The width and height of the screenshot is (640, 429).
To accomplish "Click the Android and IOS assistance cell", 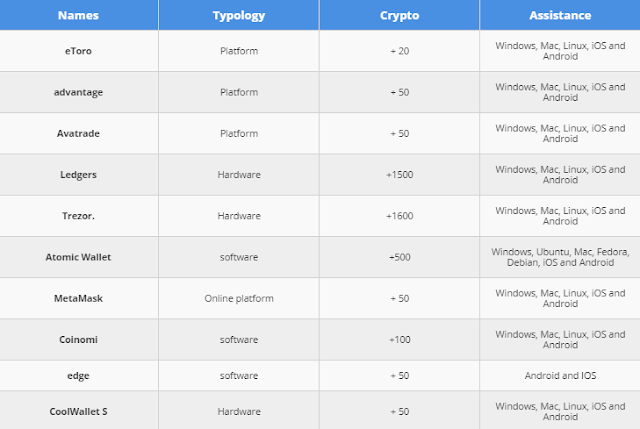I will coord(558,376).
